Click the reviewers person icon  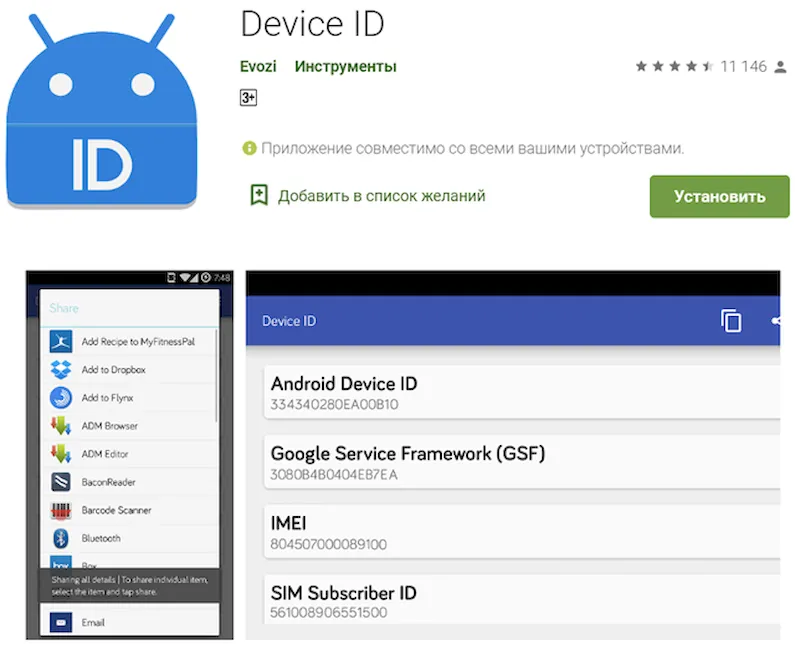click(x=780, y=66)
